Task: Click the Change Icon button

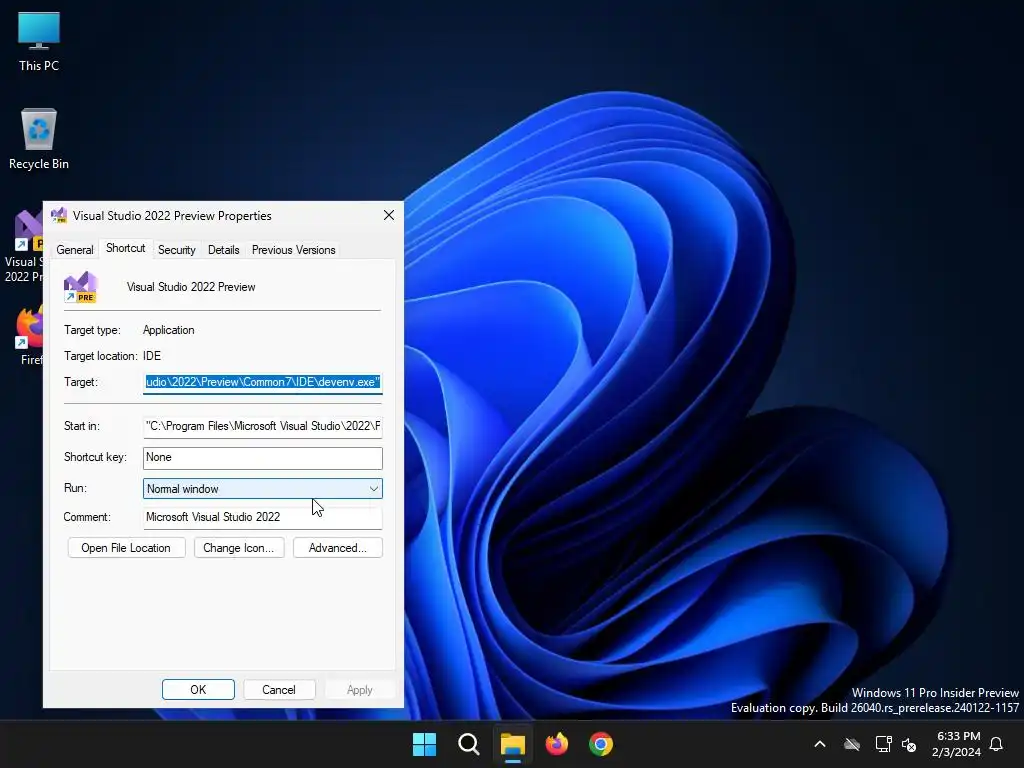Action: 238,548
